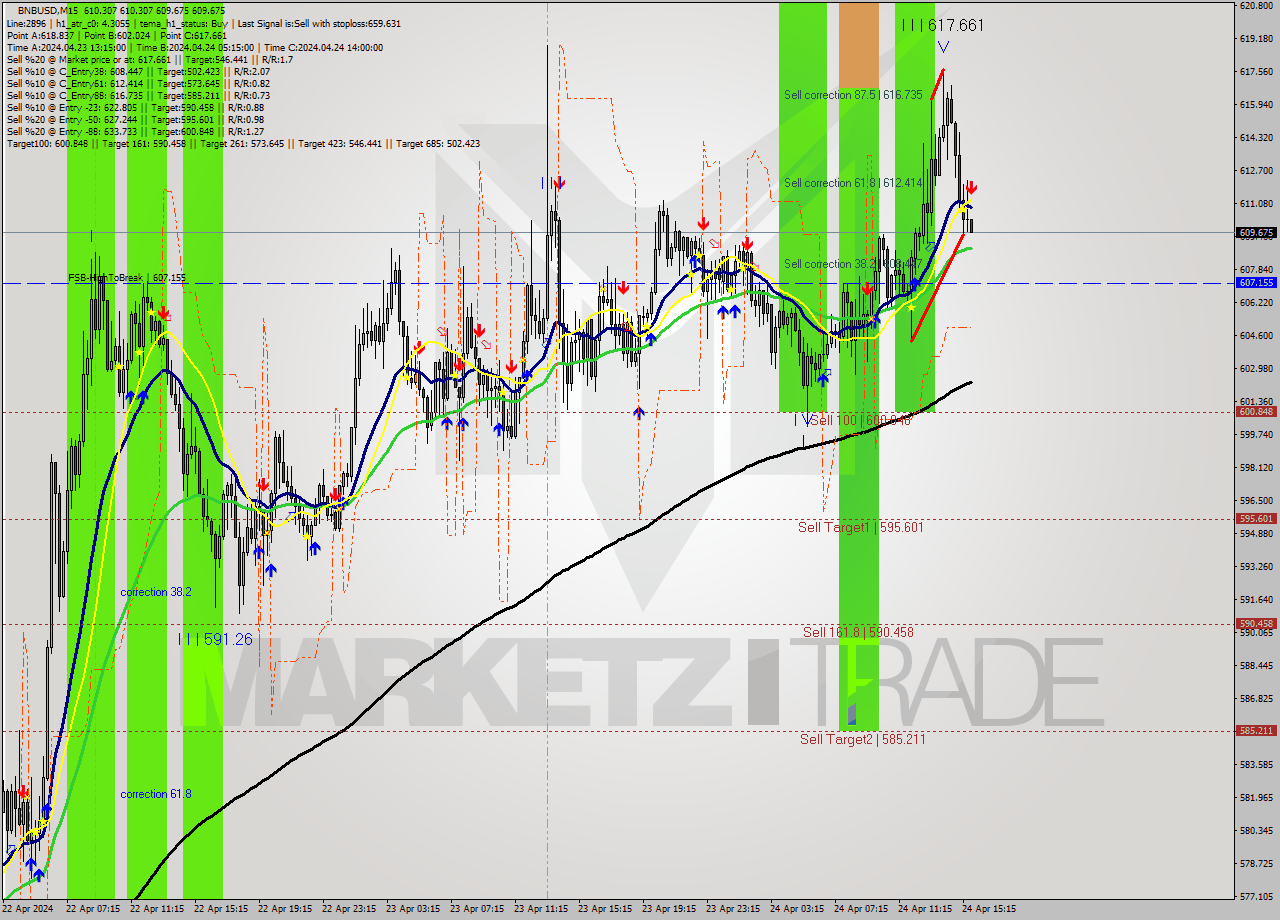
Task: Click current price tag 609.675 on axis
Action: coord(1256,232)
